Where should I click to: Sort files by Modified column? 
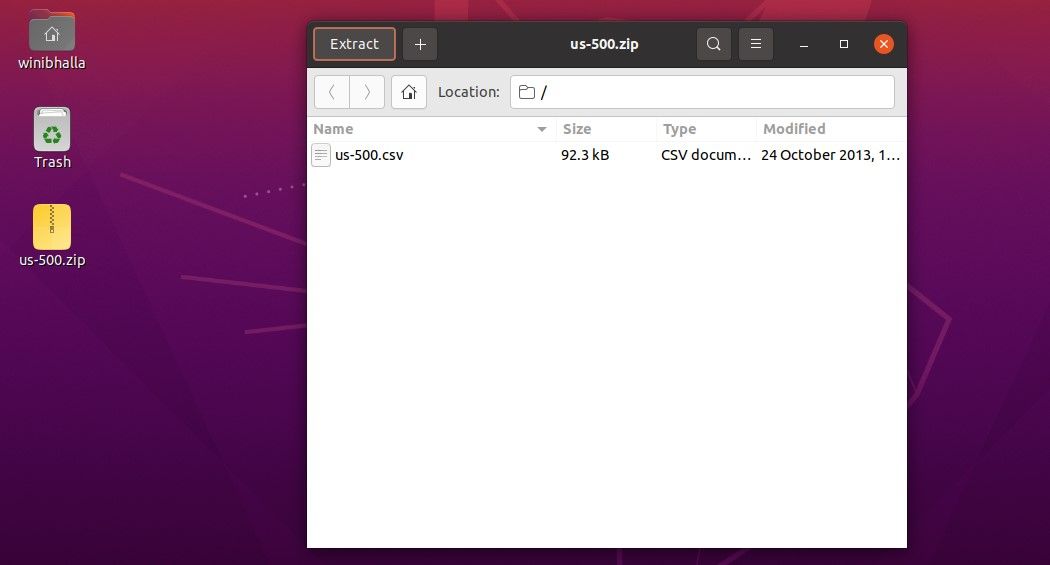coord(830,129)
